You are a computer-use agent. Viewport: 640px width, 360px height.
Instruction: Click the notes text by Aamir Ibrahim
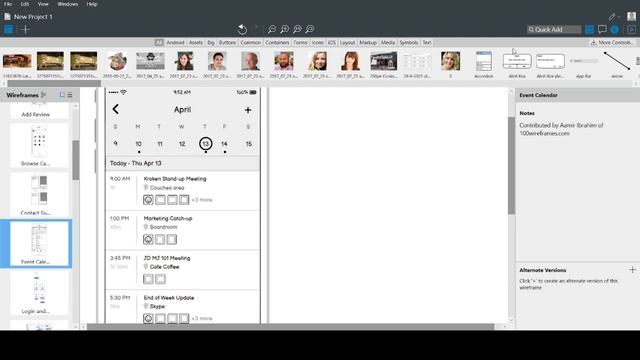[x=561, y=129]
